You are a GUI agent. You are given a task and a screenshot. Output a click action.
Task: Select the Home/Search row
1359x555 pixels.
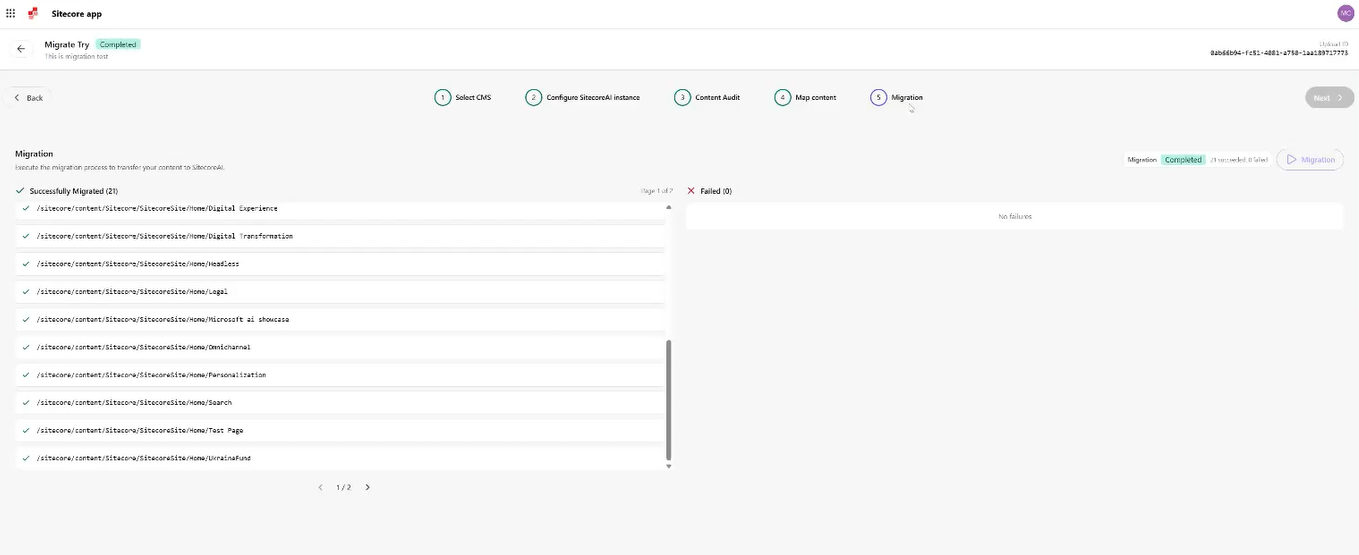click(339, 402)
